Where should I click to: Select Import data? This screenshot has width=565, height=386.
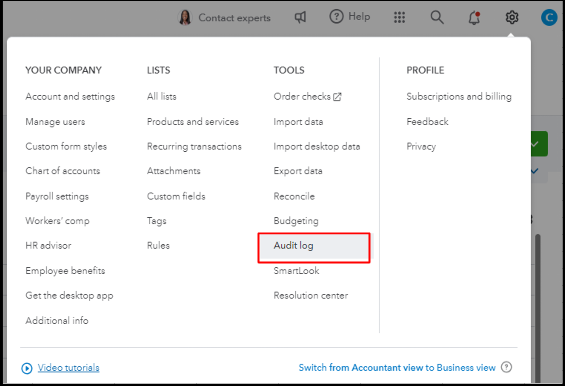(x=298, y=122)
